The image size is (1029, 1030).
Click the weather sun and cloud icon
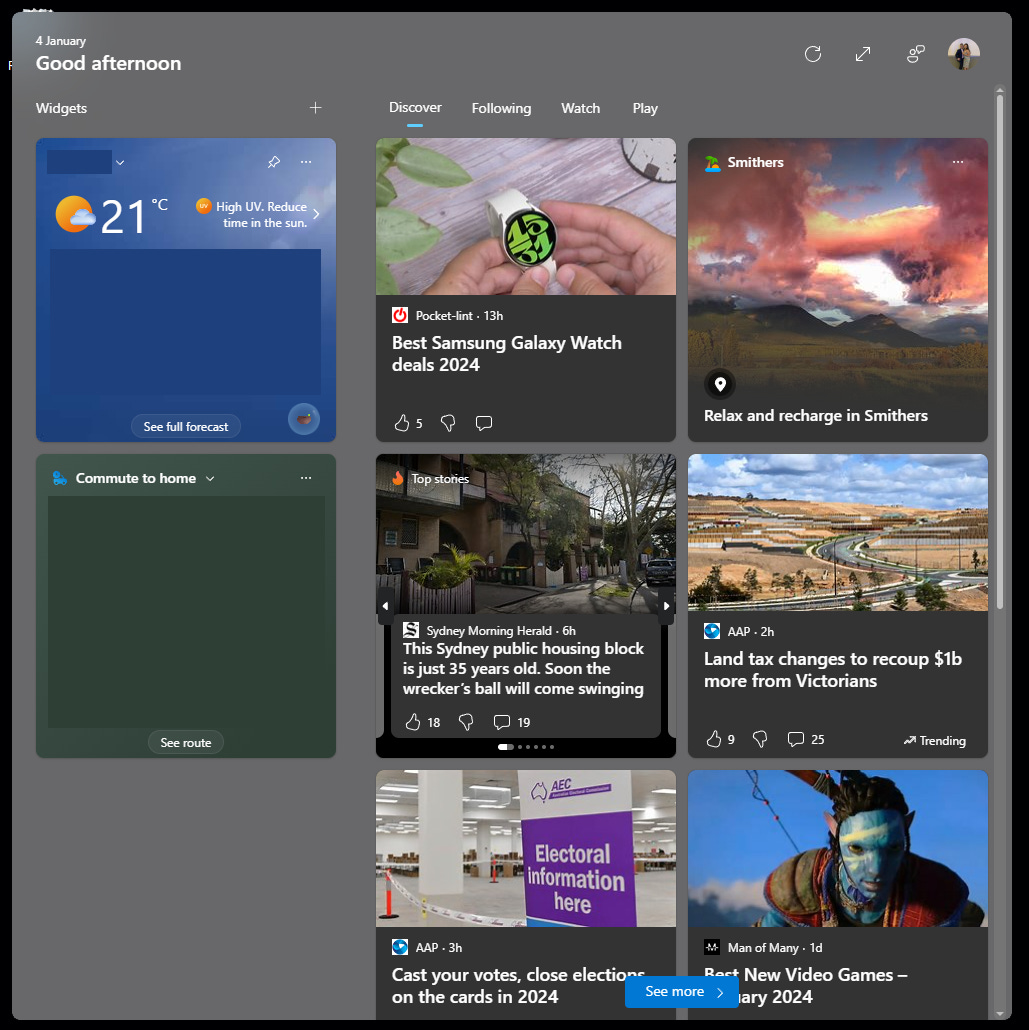coord(74,214)
